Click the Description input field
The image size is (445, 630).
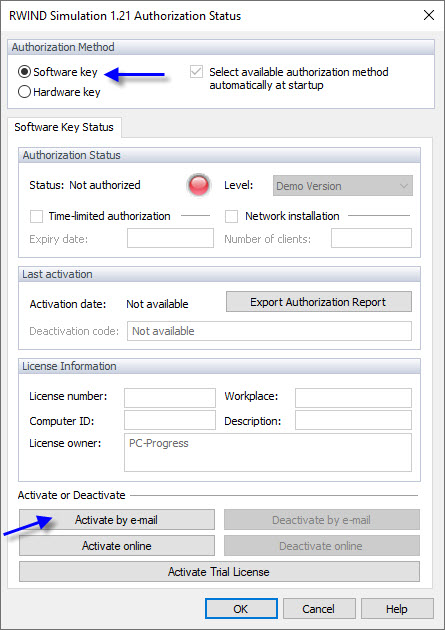[353, 420]
